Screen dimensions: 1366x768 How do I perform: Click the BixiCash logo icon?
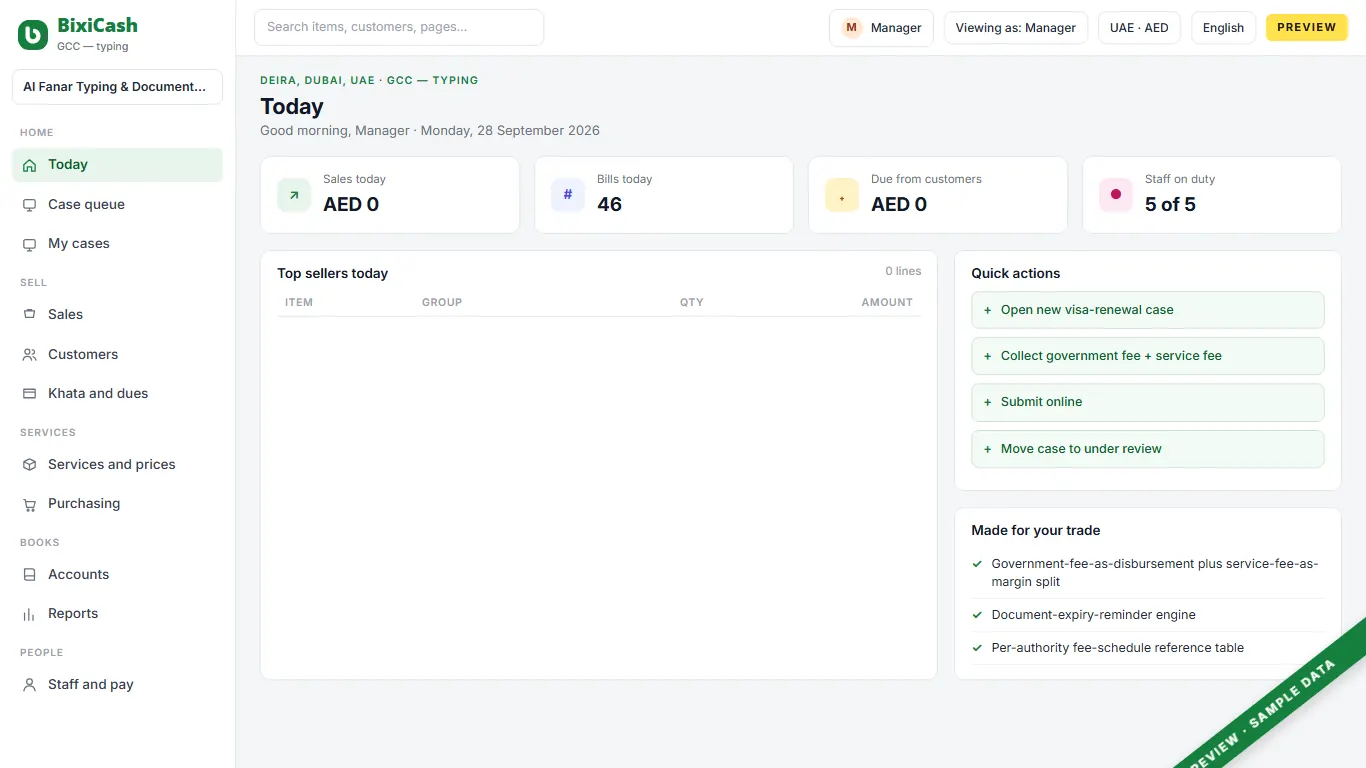tap(33, 35)
